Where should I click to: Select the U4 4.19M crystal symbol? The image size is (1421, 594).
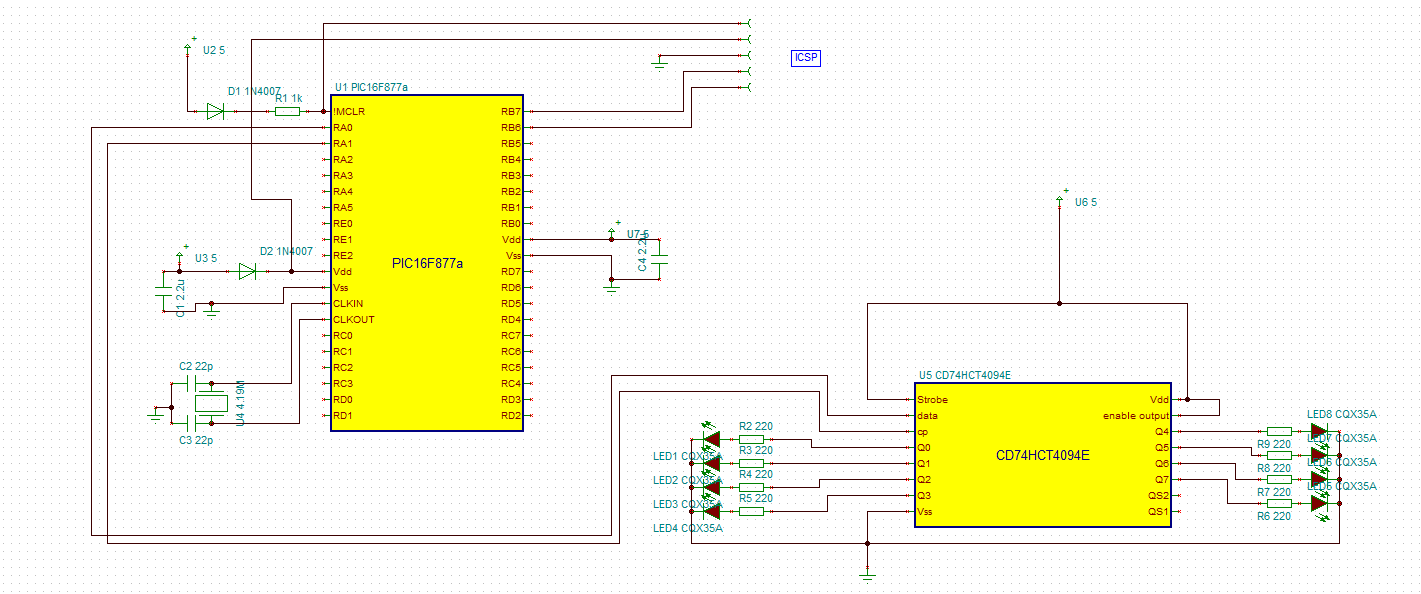point(212,403)
